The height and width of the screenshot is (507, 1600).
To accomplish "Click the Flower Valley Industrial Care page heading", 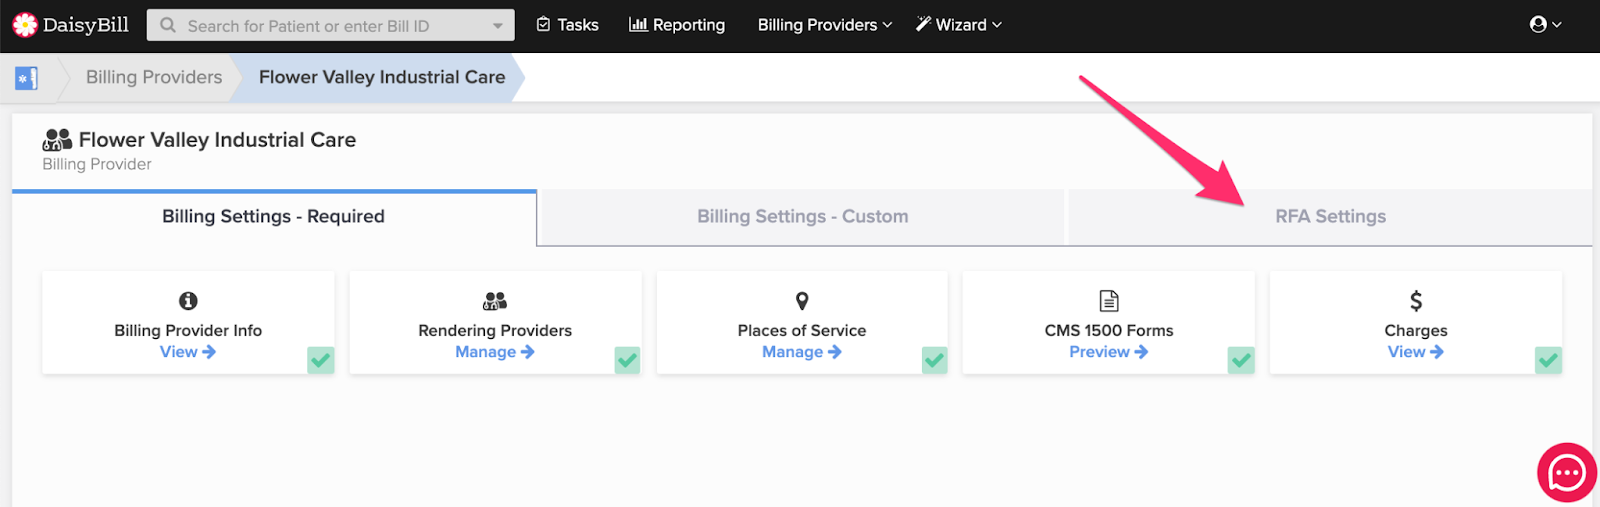I will coord(217,140).
